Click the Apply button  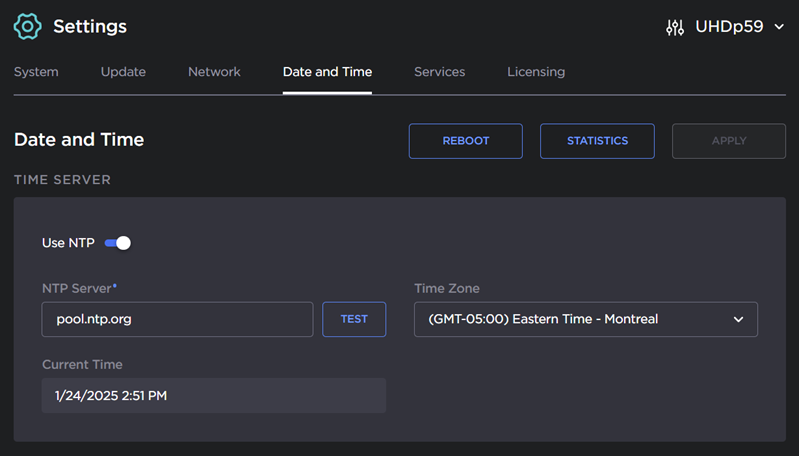[729, 141]
